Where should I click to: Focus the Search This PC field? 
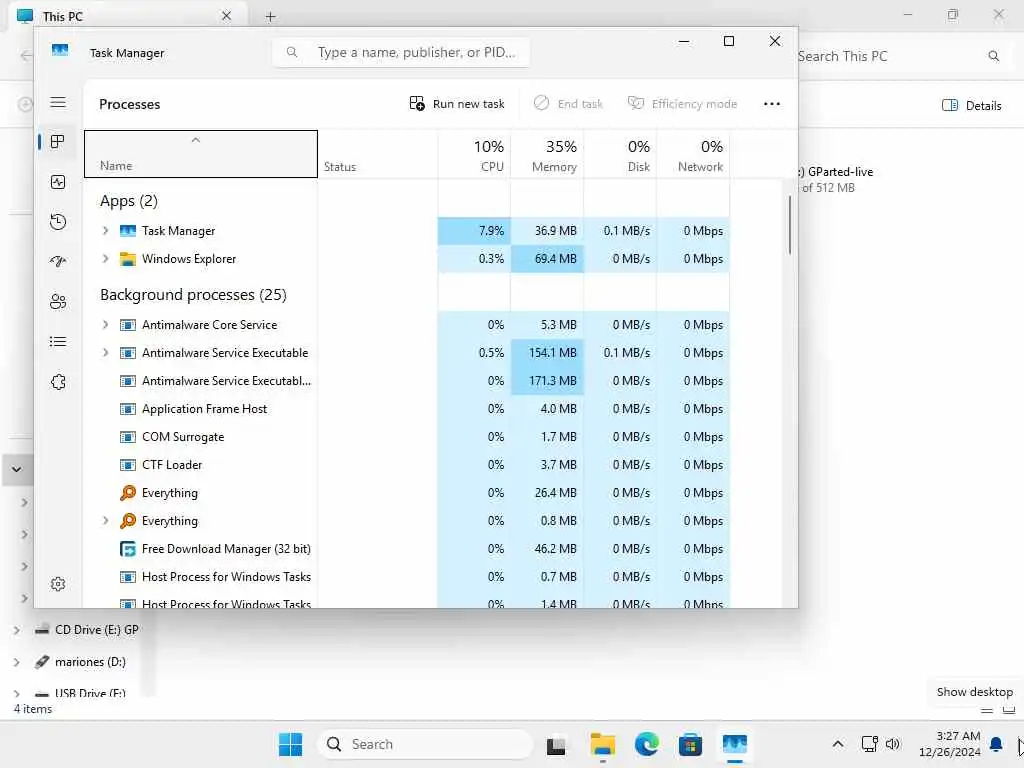900,56
